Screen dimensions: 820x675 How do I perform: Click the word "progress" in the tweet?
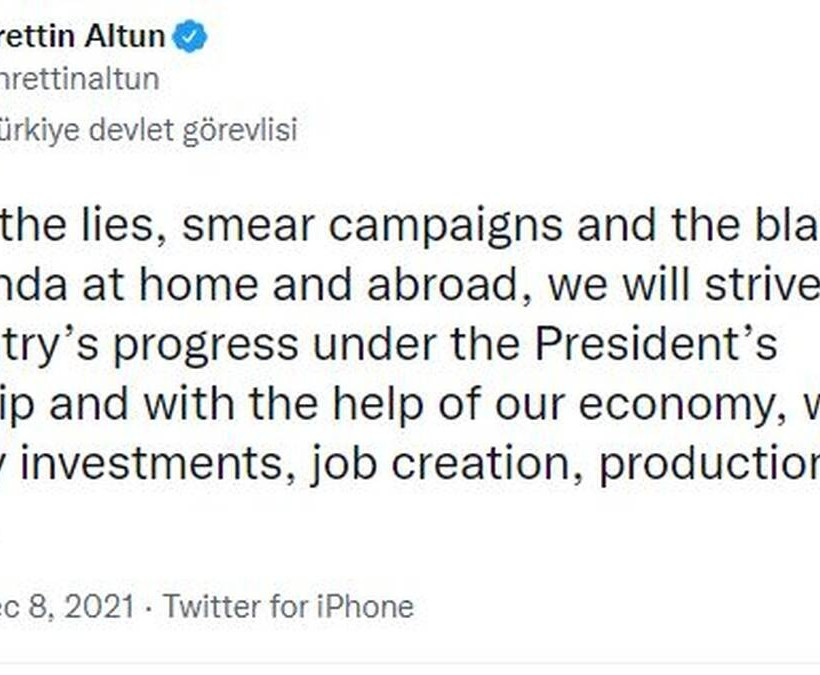206,345
